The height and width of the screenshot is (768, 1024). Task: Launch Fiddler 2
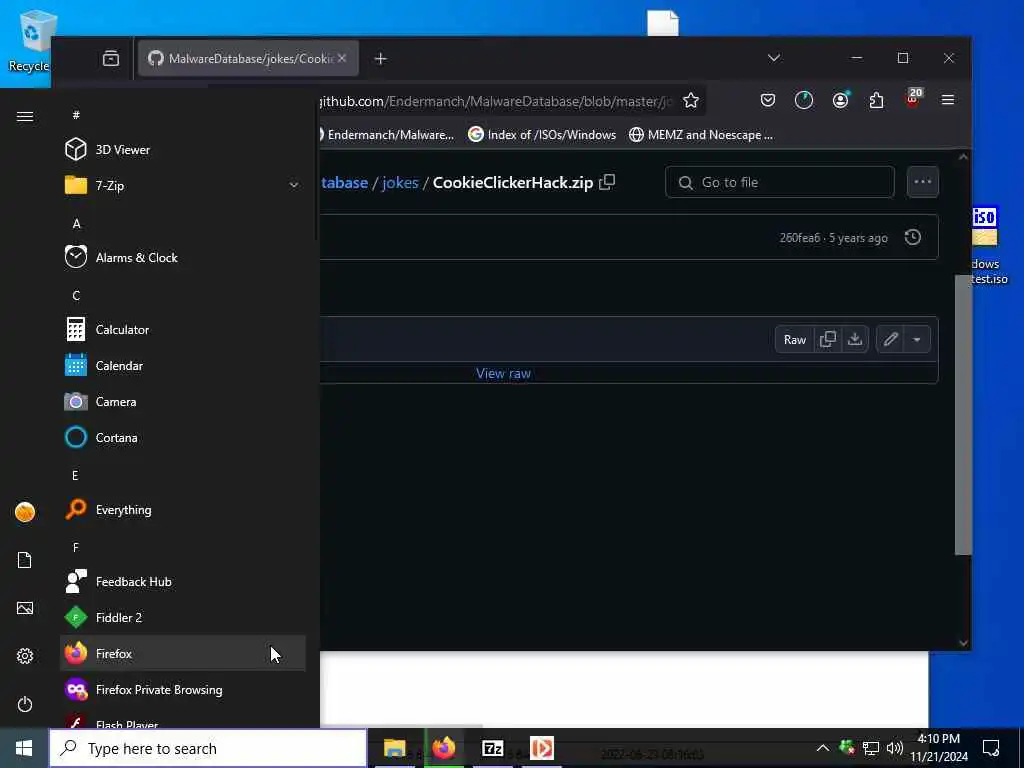tap(183, 617)
